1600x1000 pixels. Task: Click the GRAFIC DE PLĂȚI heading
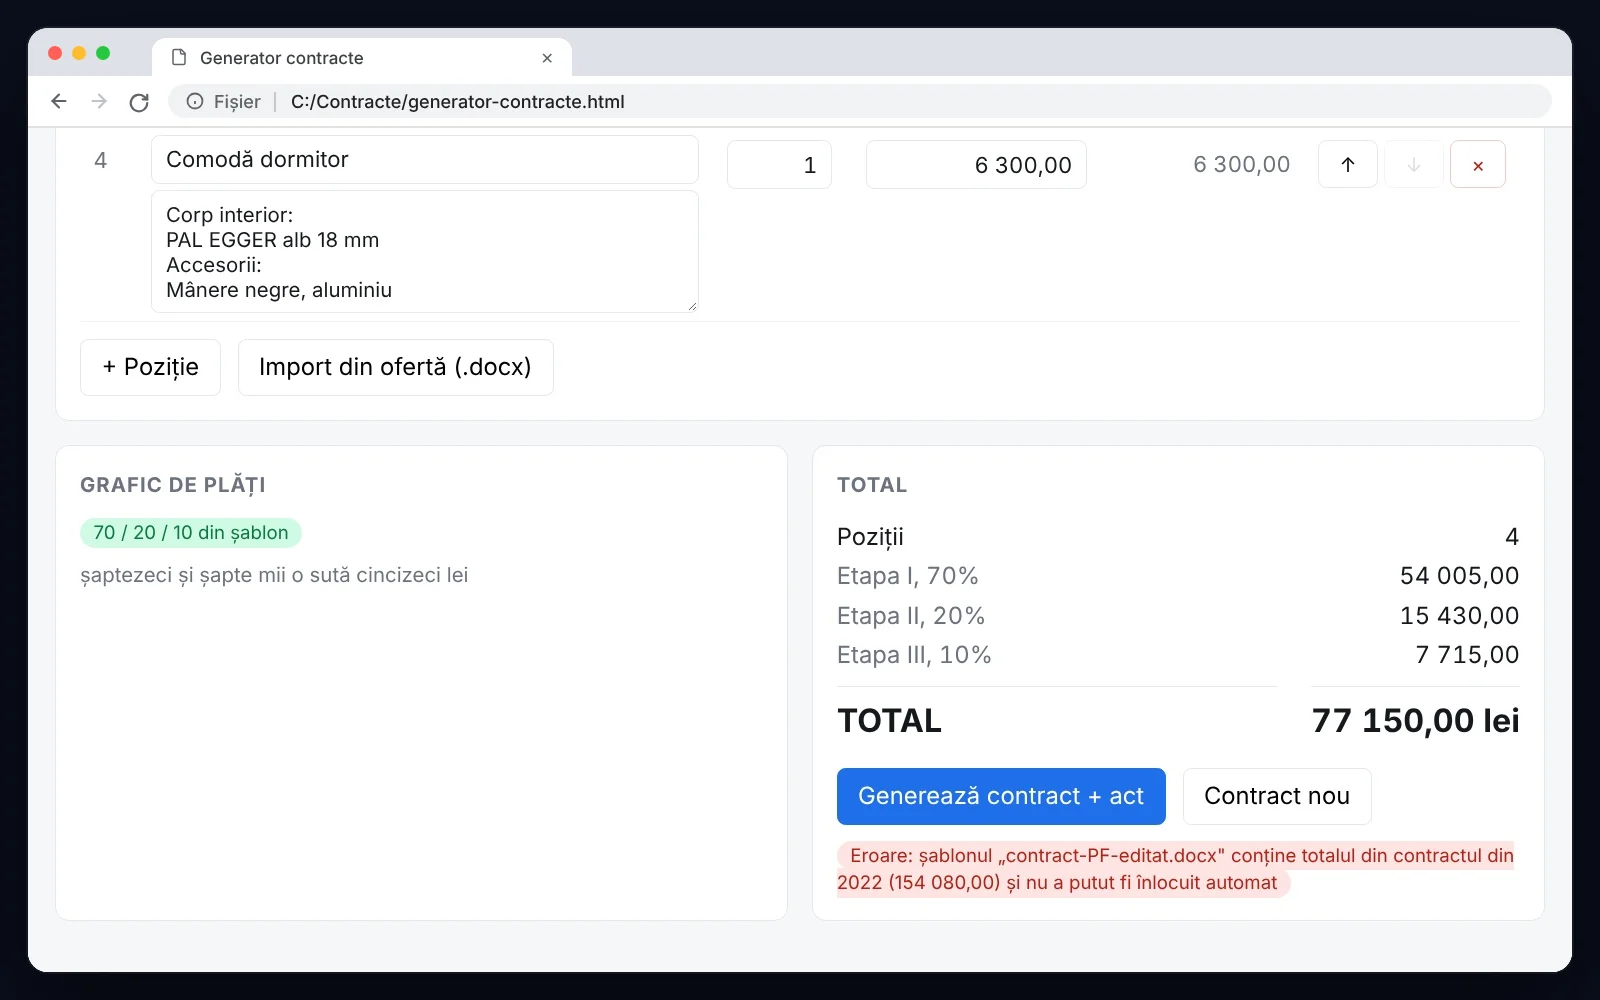pos(173,485)
